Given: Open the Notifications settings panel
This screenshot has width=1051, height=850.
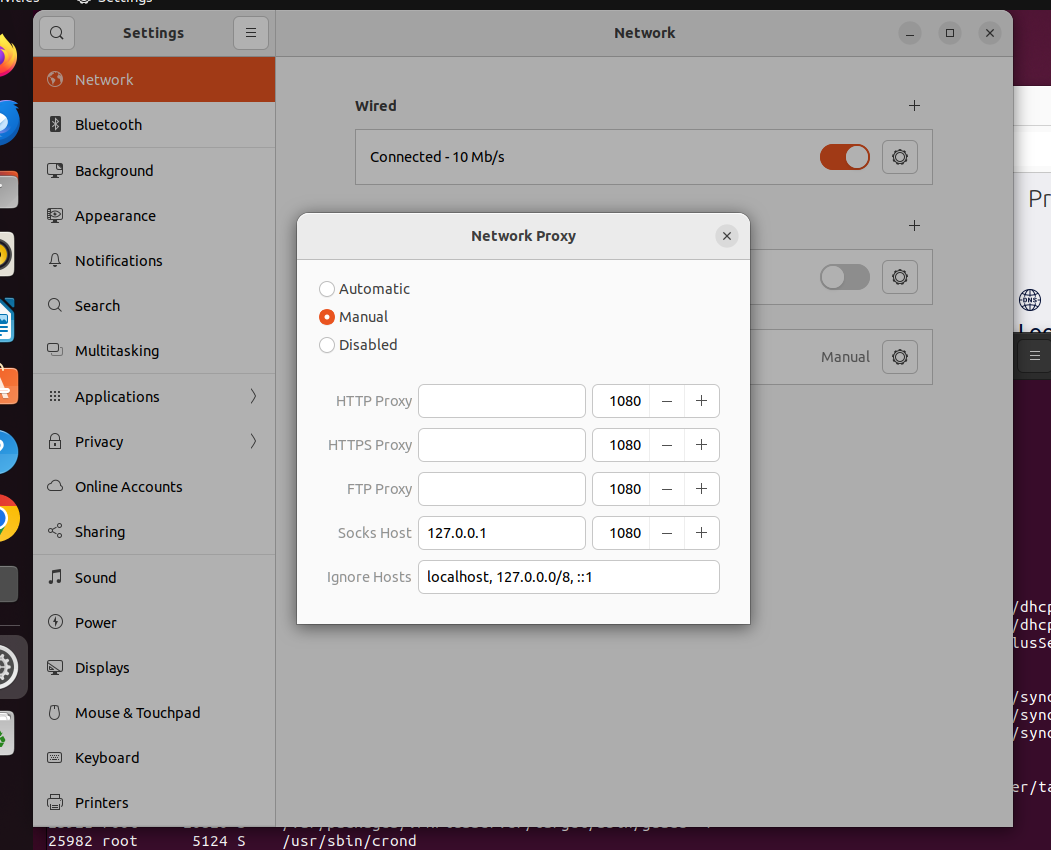Looking at the screenshot, I should point(154,261).
